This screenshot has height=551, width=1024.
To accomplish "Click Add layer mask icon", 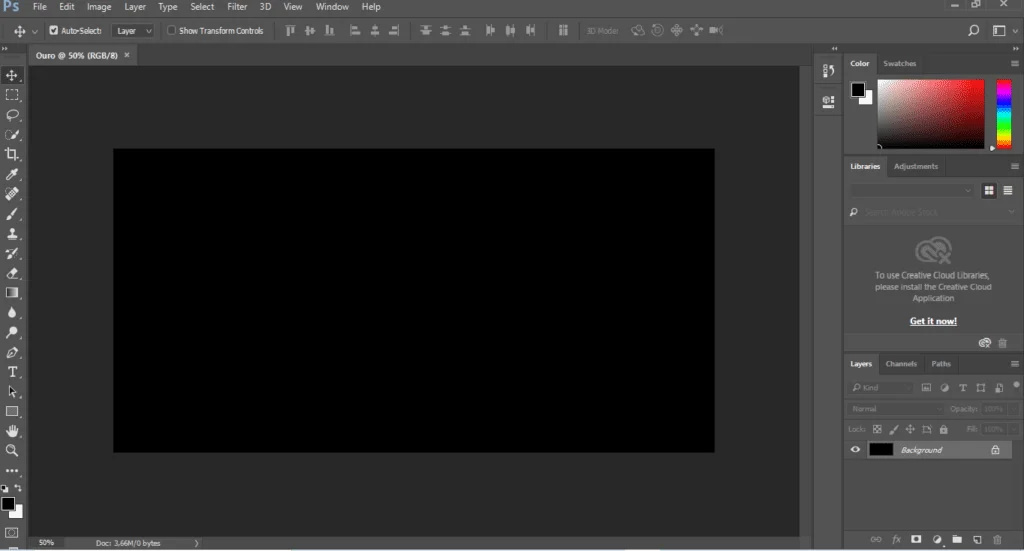I will click(916, 539).
